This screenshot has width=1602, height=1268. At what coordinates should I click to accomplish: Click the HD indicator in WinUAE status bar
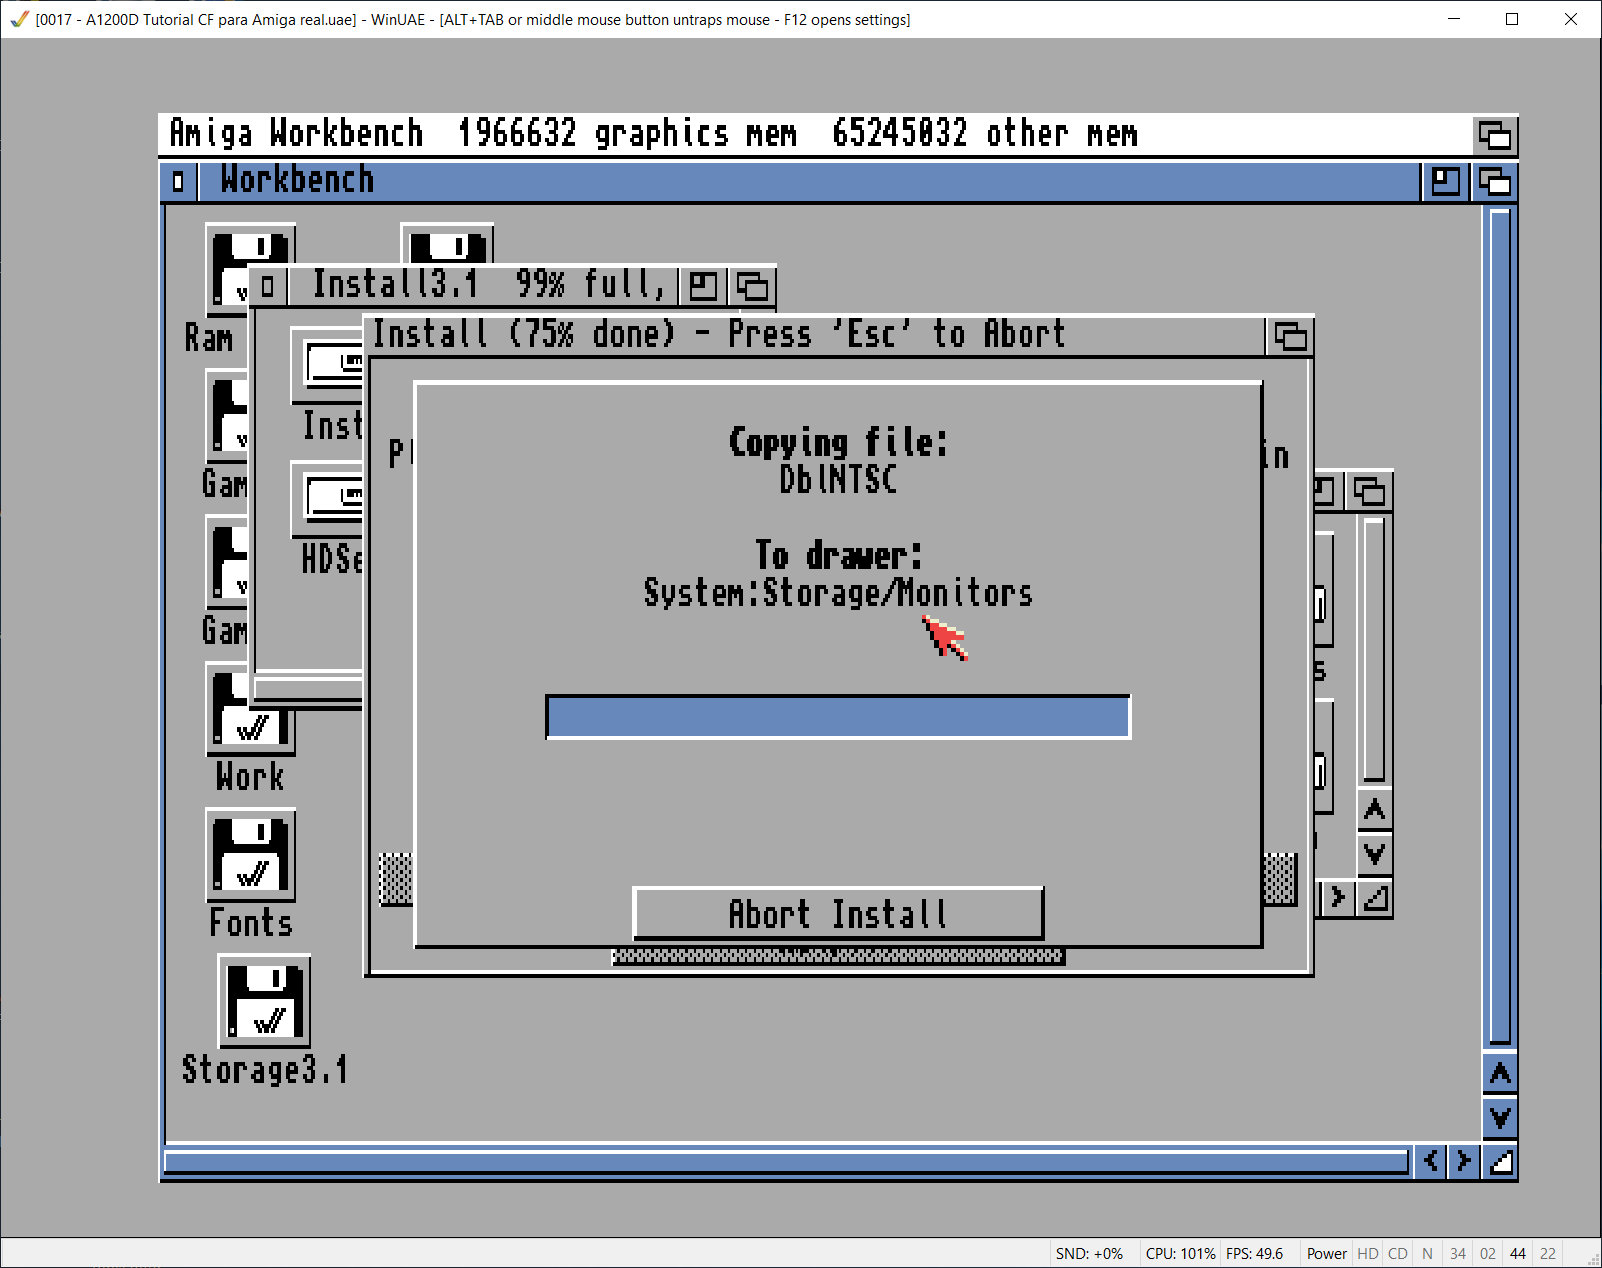point(1368,1254)
